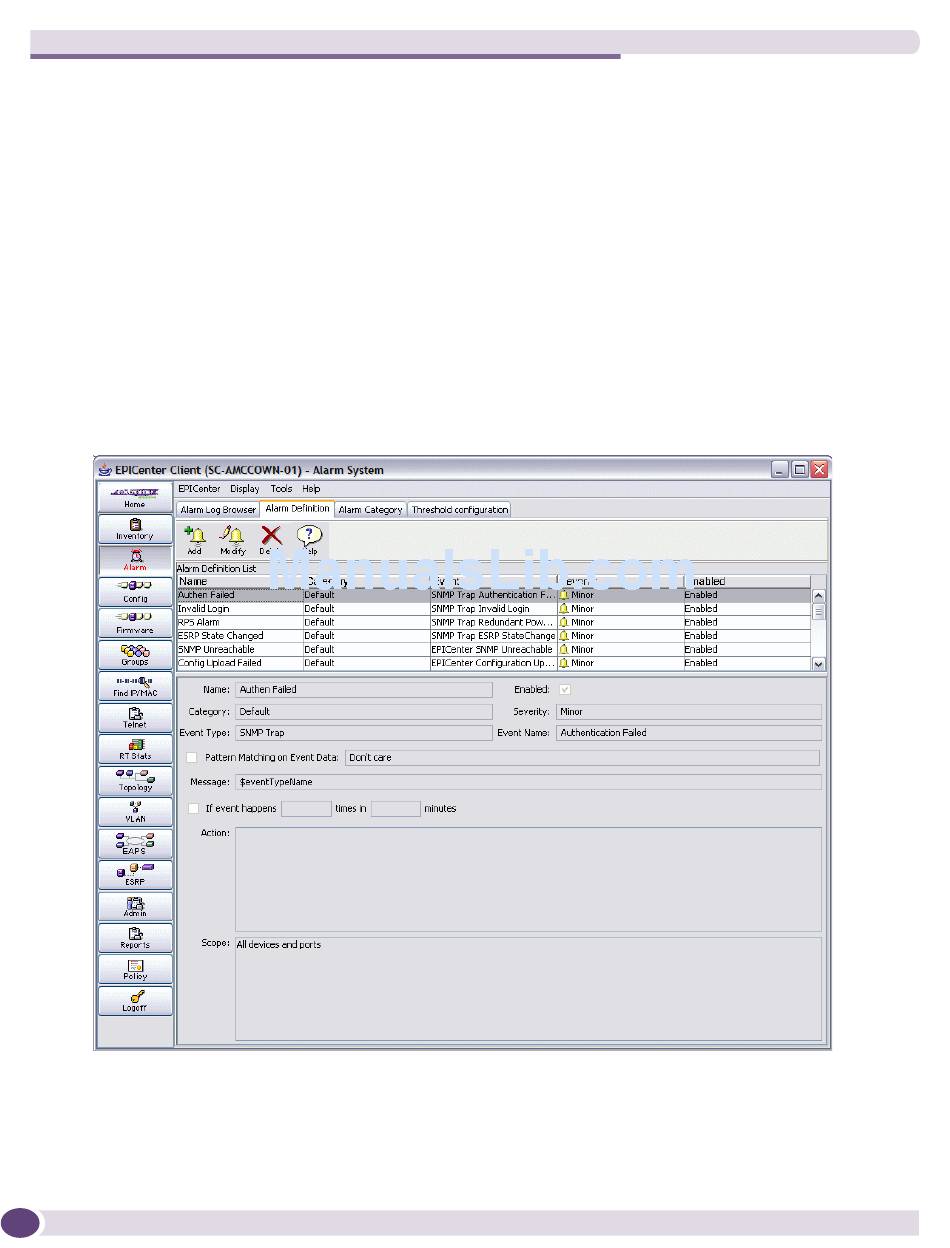Viewport: 950px width, 1248px height.
Task: Open the ESRP module
Action: tap(135, 875)
